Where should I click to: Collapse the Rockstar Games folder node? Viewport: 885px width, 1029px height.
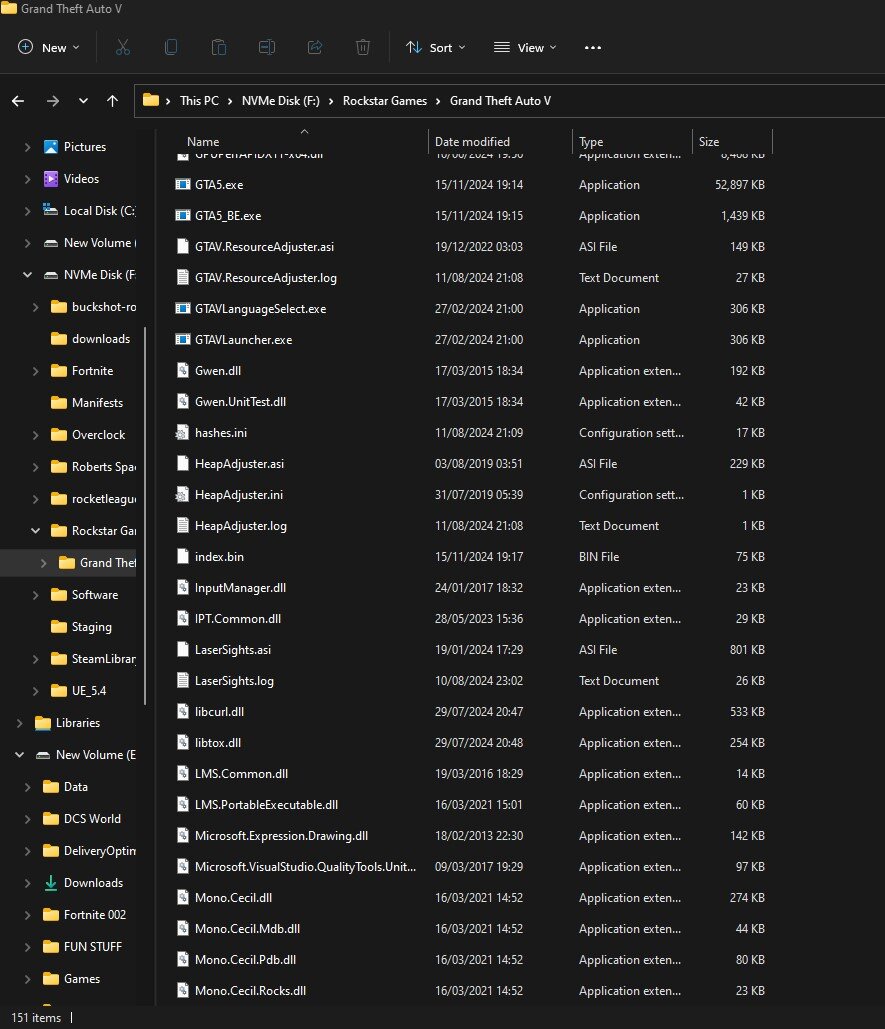point(35,531)
